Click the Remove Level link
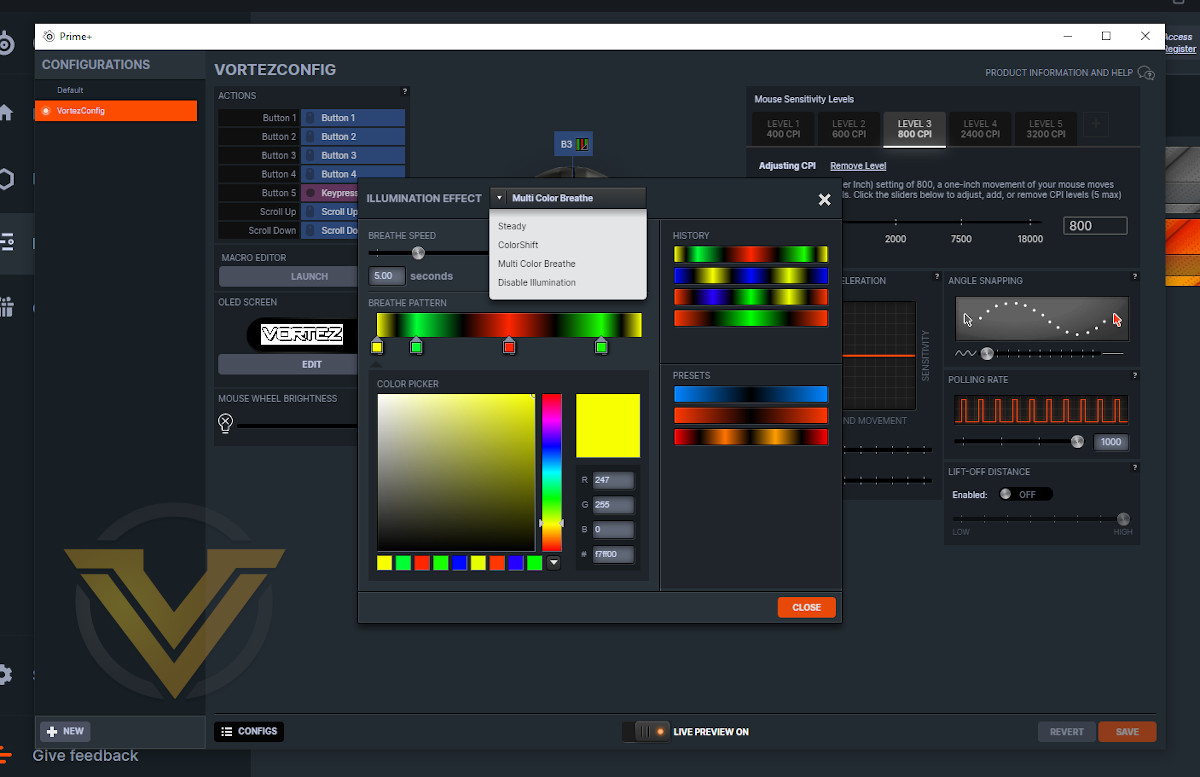 858,166
